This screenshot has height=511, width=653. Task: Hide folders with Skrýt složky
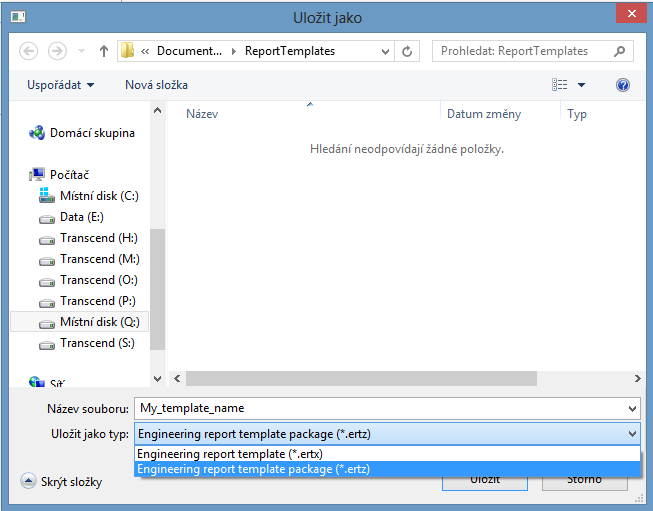tap(61, 482)
